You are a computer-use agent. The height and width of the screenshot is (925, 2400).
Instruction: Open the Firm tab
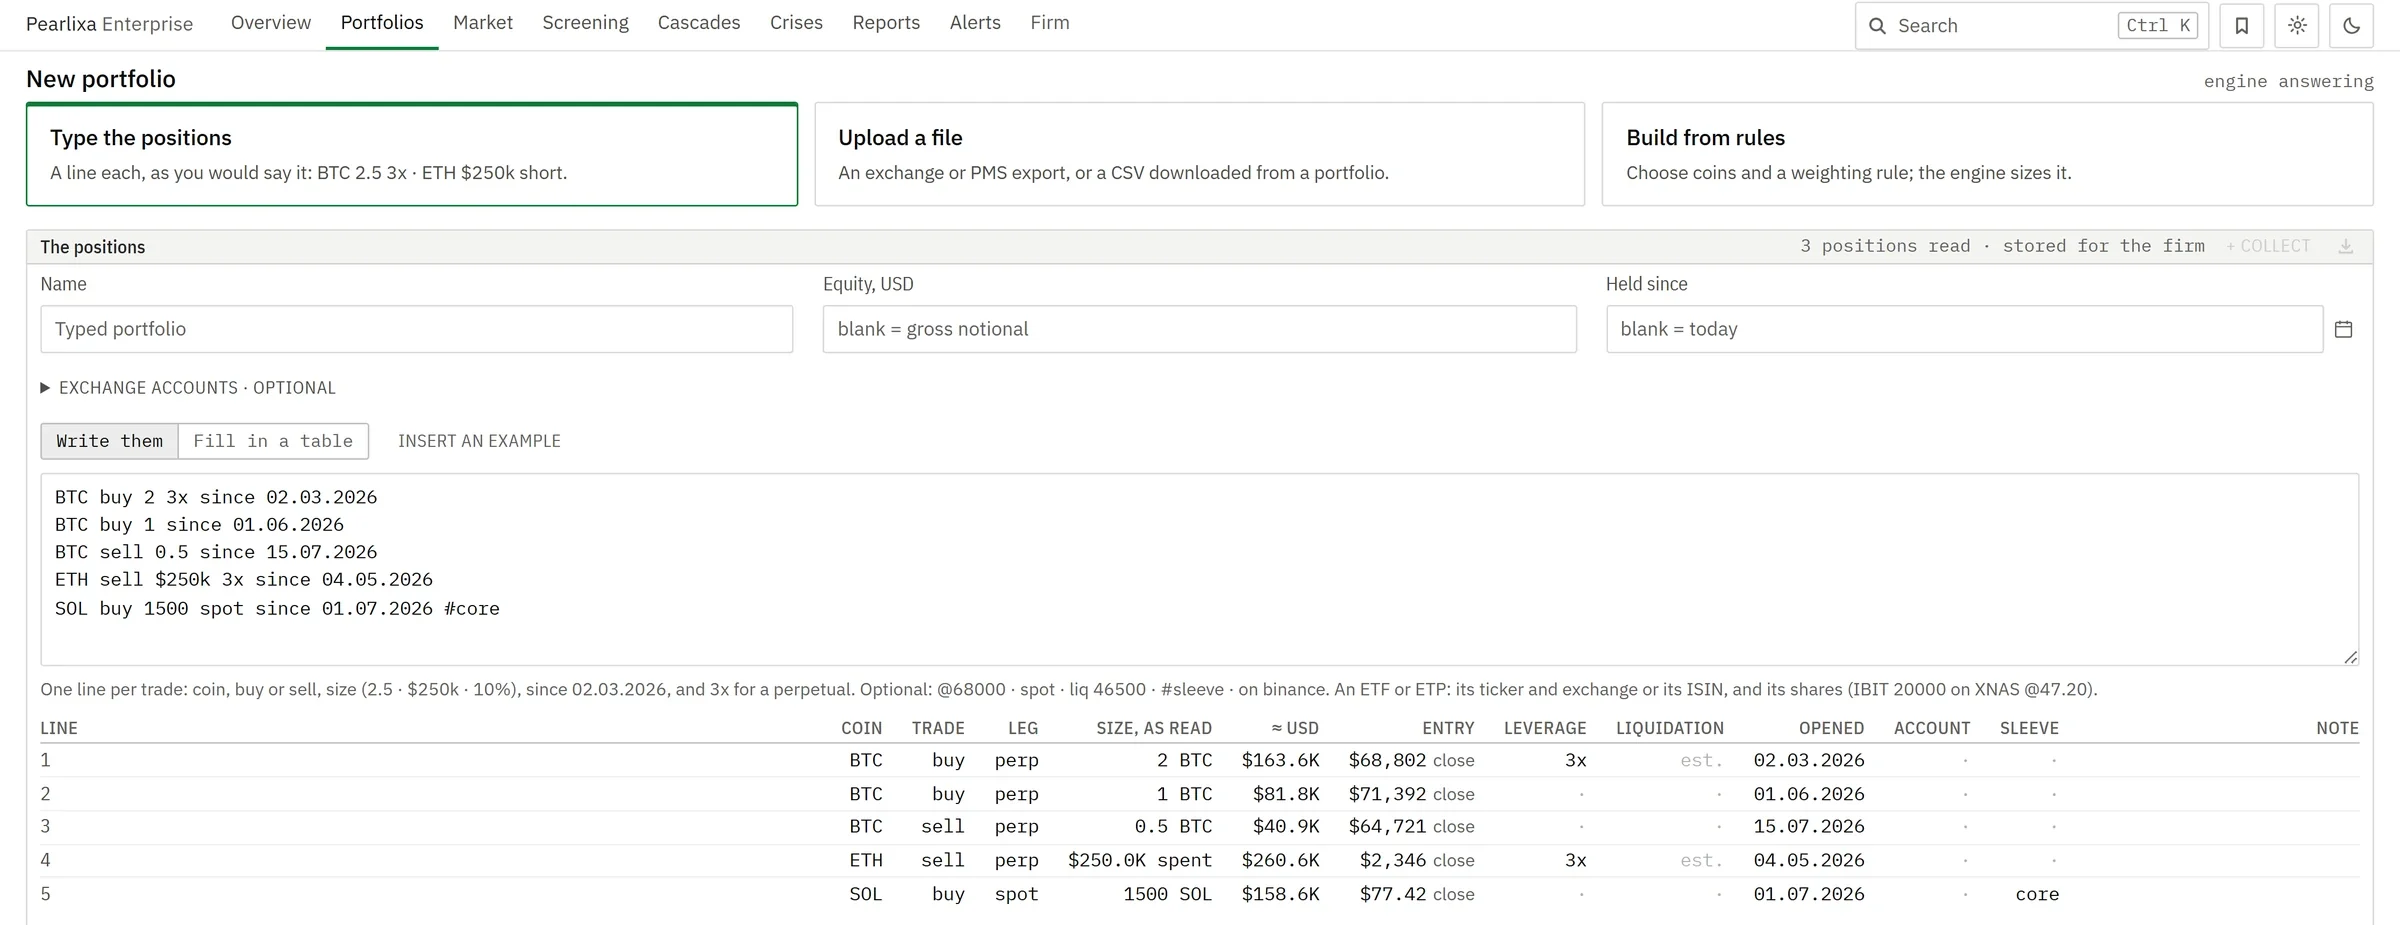tap(1050, 23)
